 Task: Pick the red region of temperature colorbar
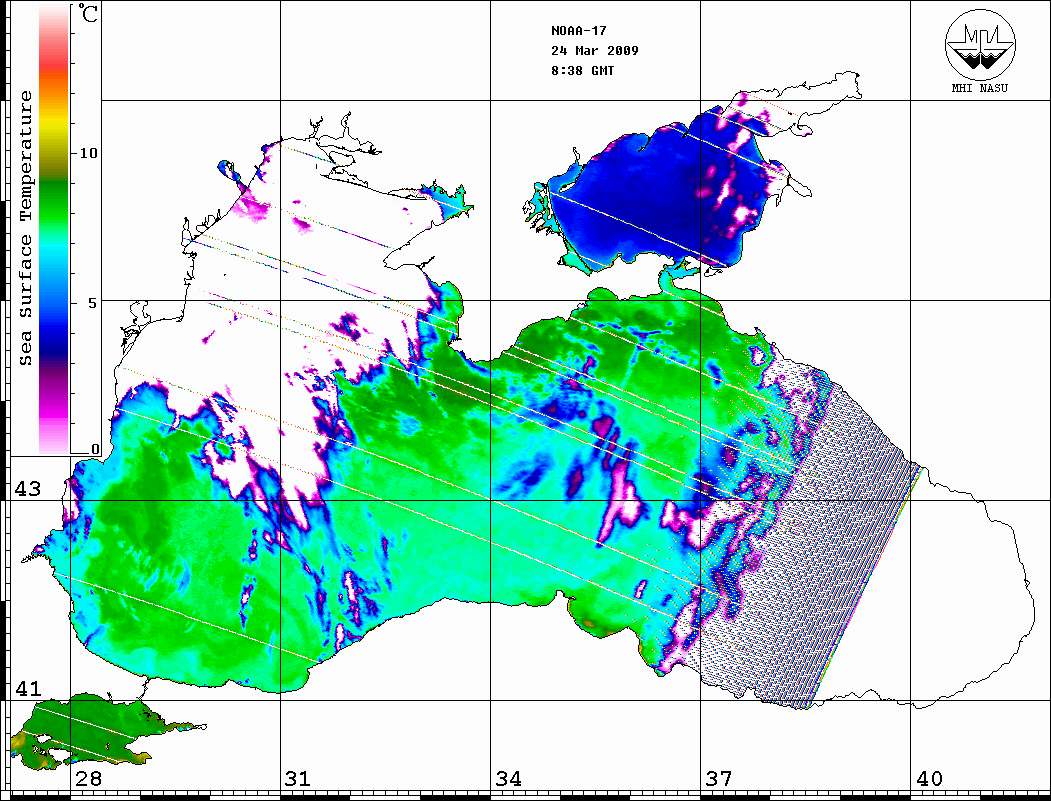click(x=54, y=64)
